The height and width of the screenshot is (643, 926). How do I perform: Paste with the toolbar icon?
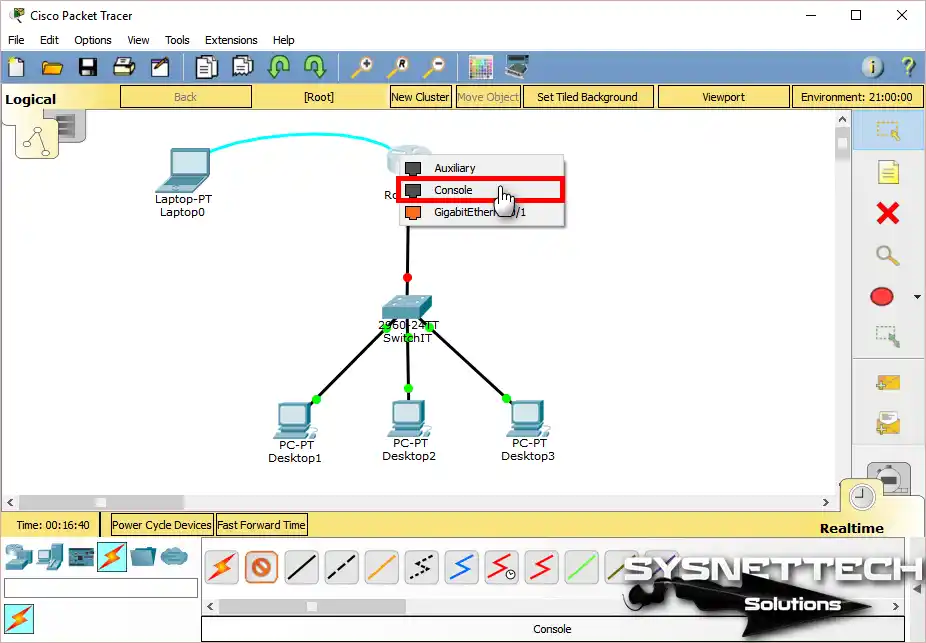point(240,66)
